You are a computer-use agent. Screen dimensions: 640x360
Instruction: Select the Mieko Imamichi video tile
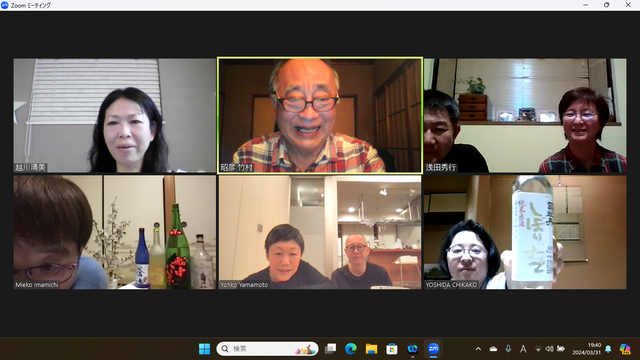[x=115, y=232]
